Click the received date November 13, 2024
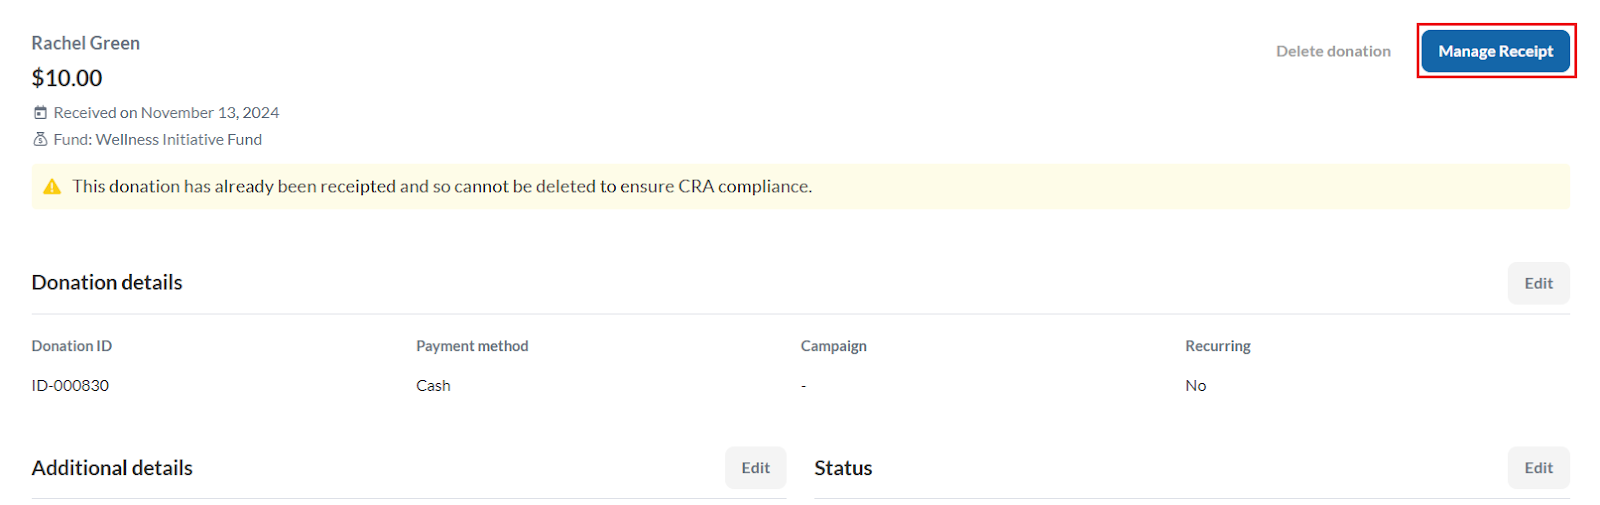The width and height of the screenshot is (1600, 505). [x=210, y=113]
